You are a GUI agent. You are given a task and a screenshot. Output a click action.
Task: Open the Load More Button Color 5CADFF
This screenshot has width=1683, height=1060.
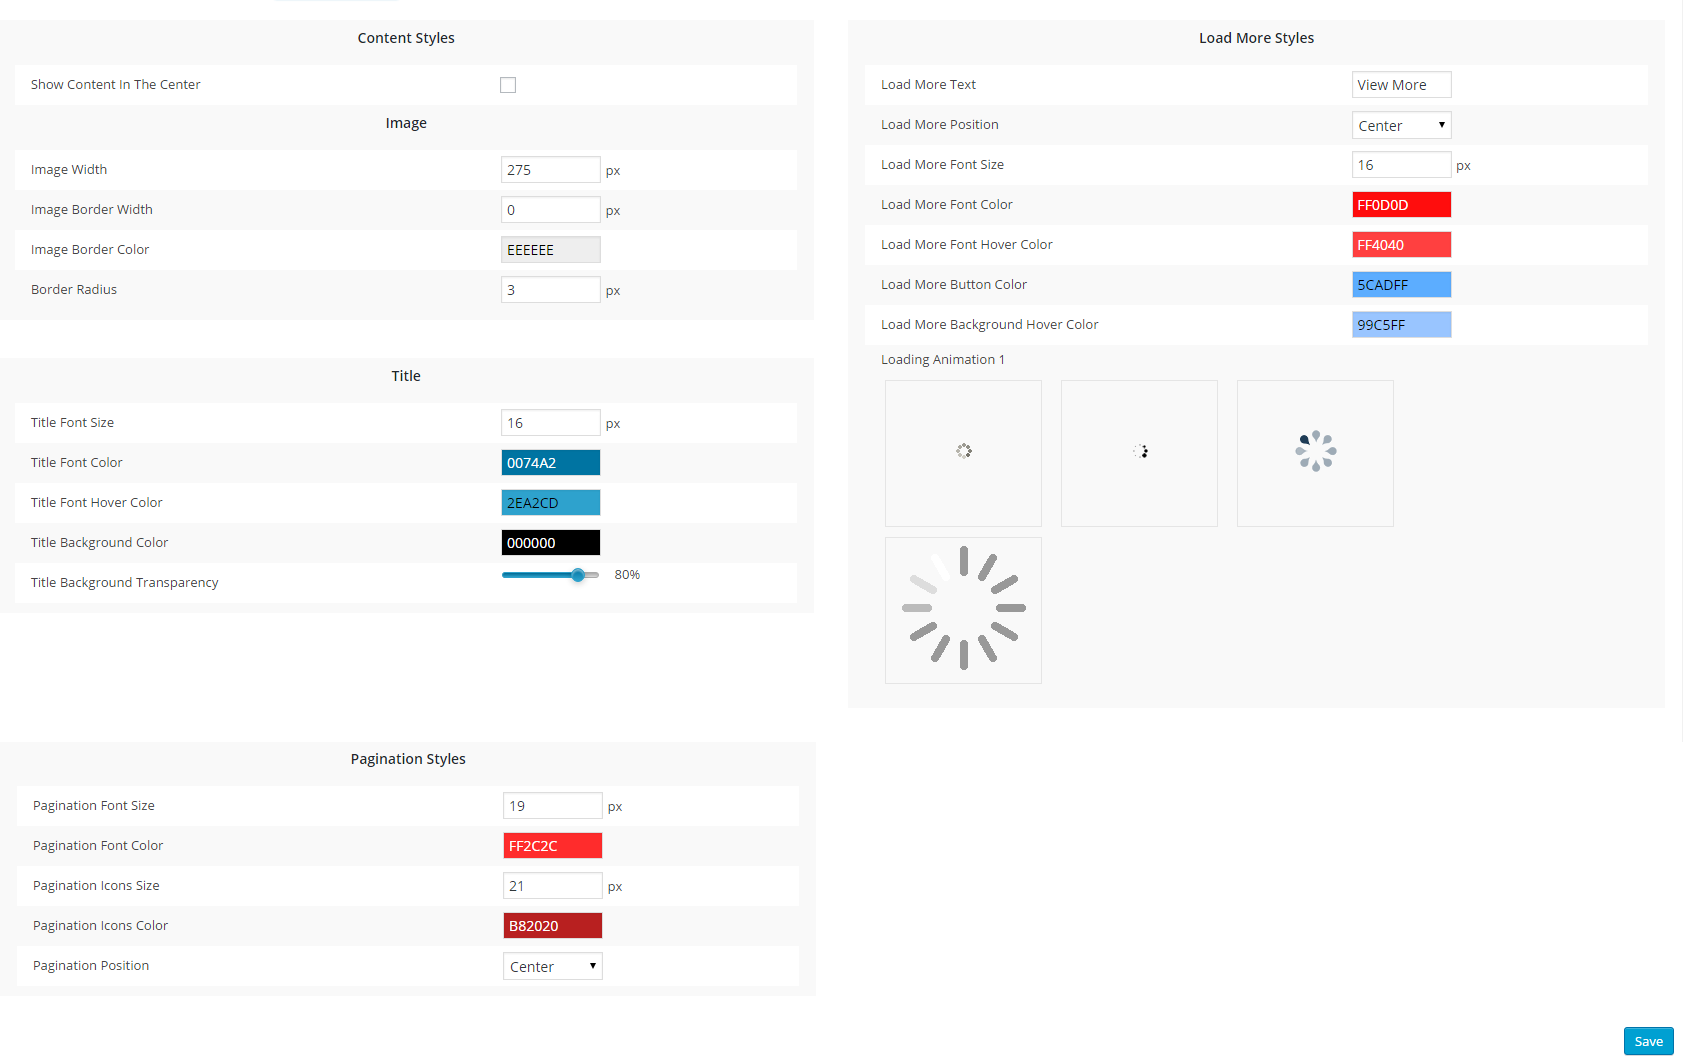[1401, 285]
